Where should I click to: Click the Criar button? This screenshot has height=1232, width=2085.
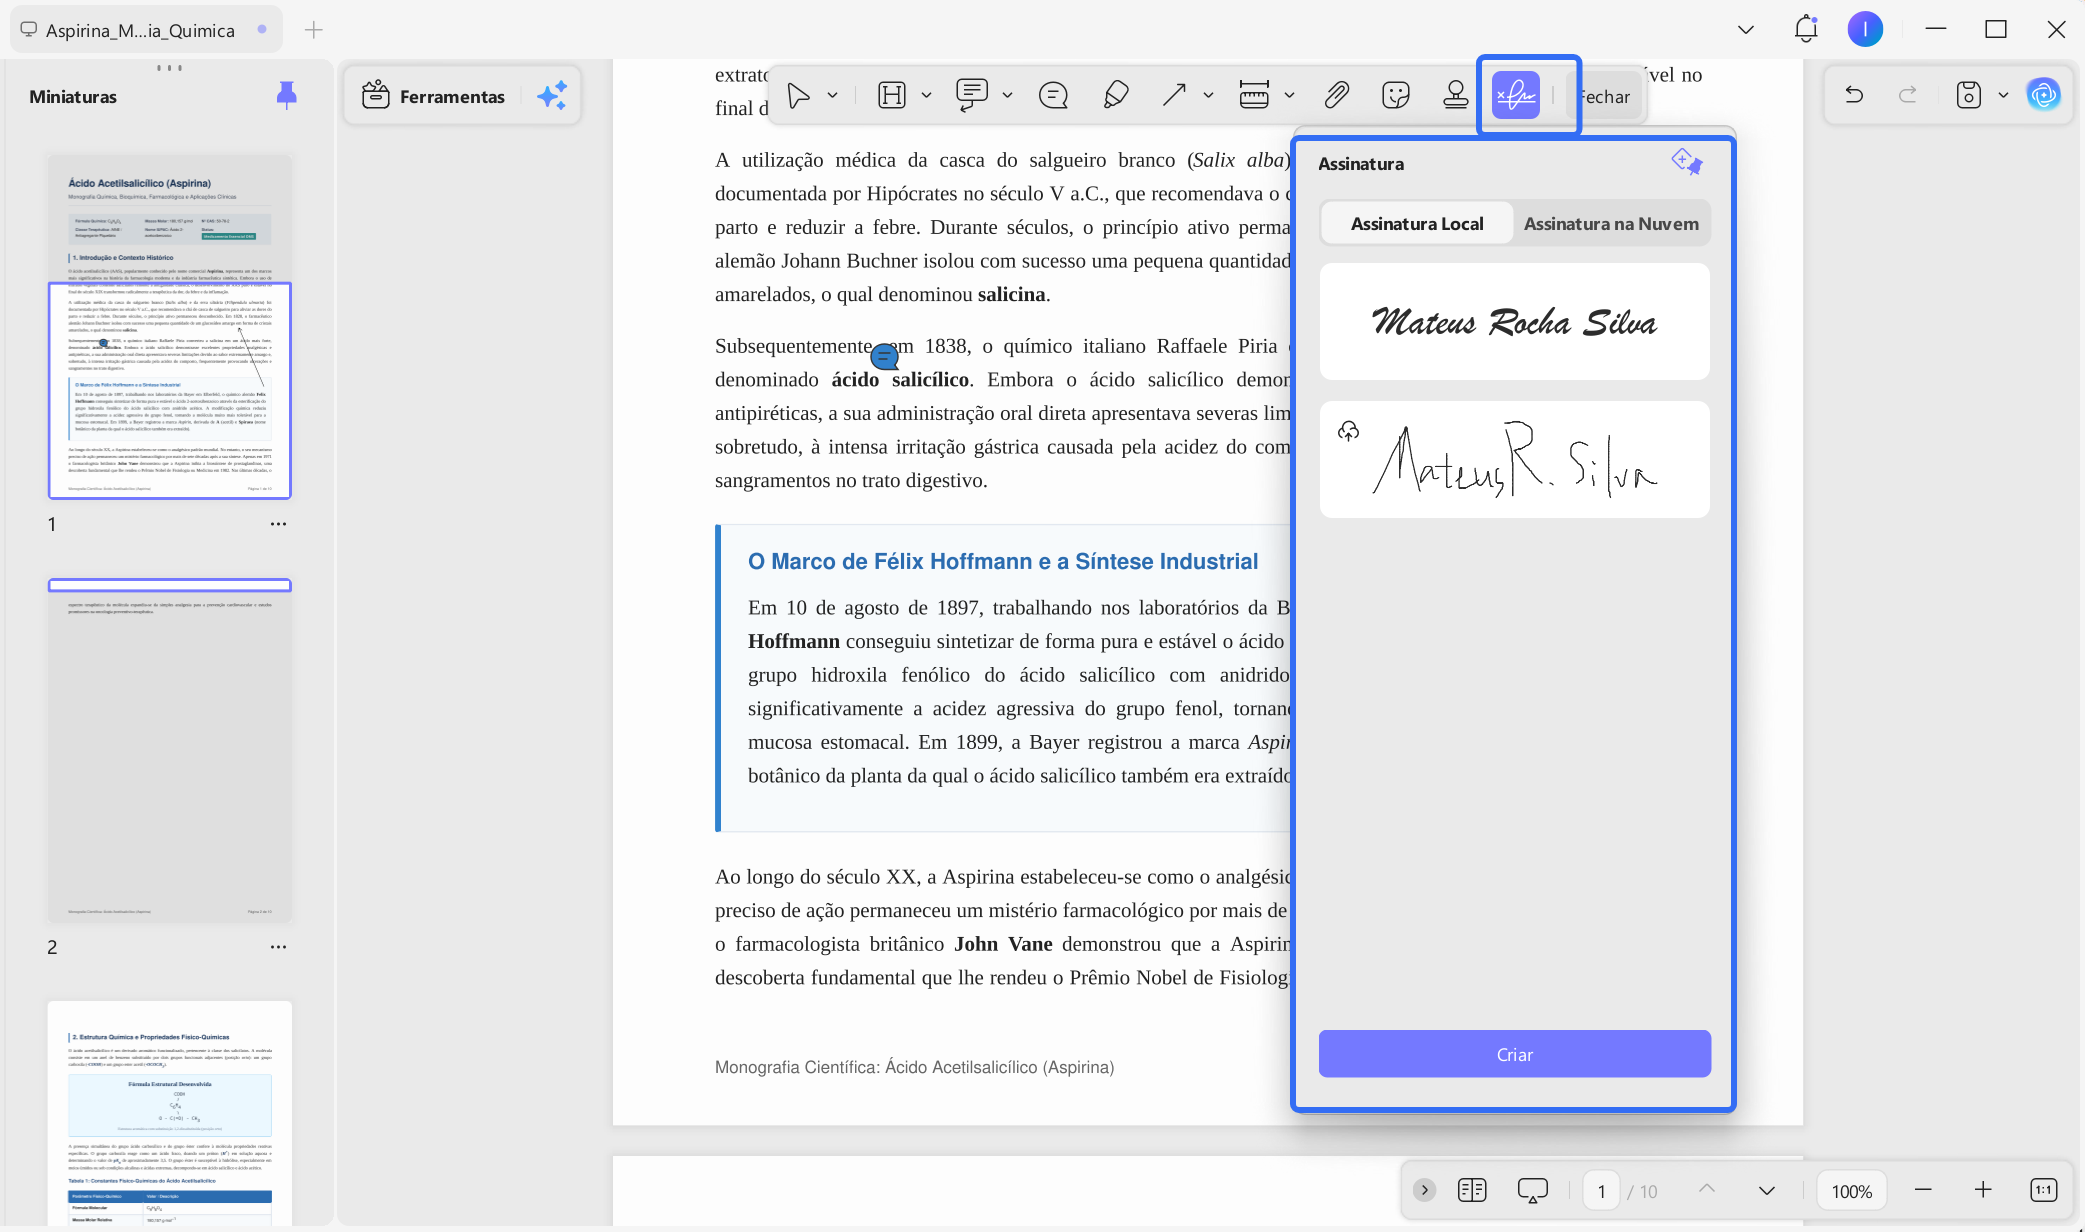[1514, 1054]
